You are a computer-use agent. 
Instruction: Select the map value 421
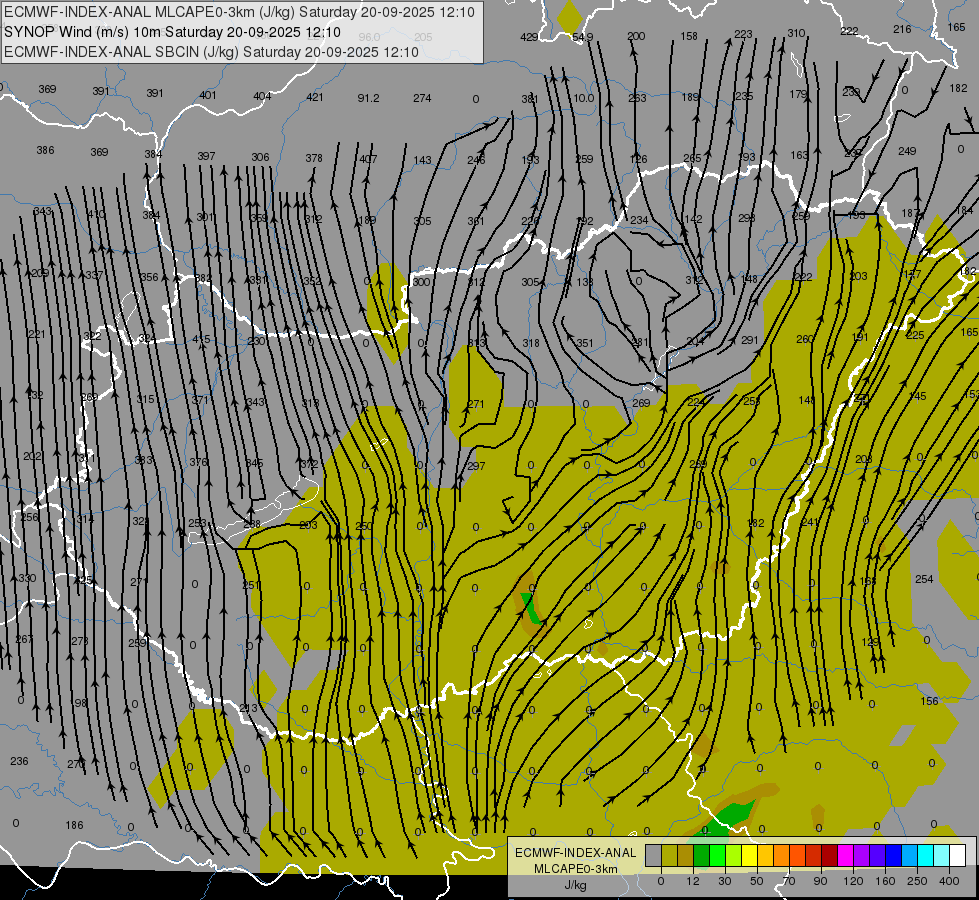pyautogui.click(x=315, y=97)
